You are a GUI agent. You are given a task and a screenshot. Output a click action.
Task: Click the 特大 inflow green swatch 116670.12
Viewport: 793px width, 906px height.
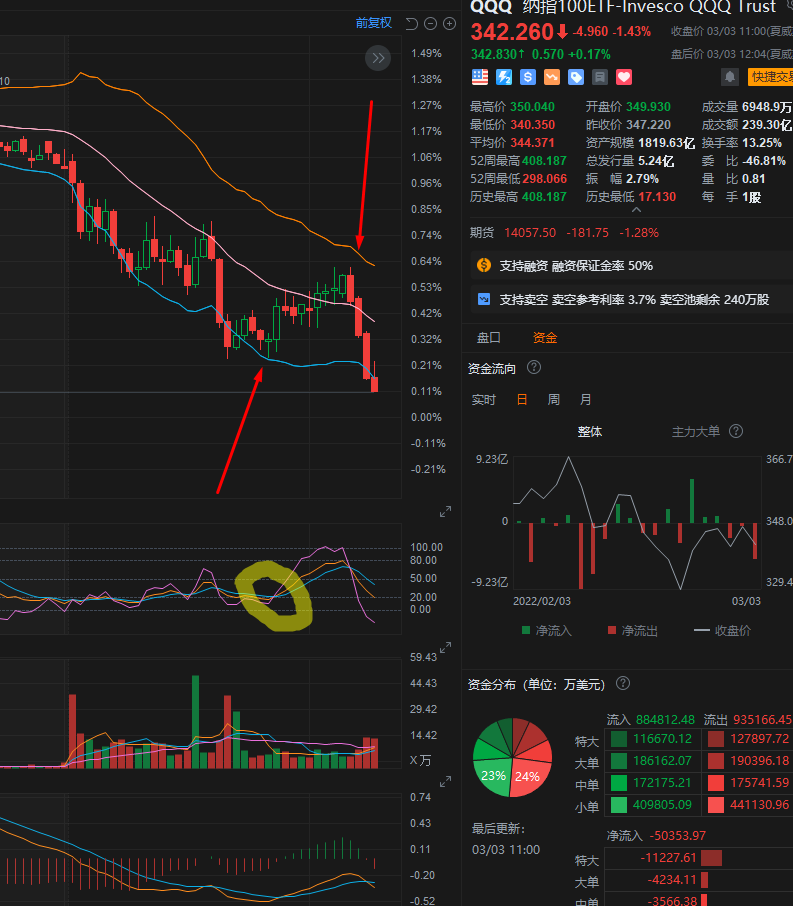click(x=619, y=739)
